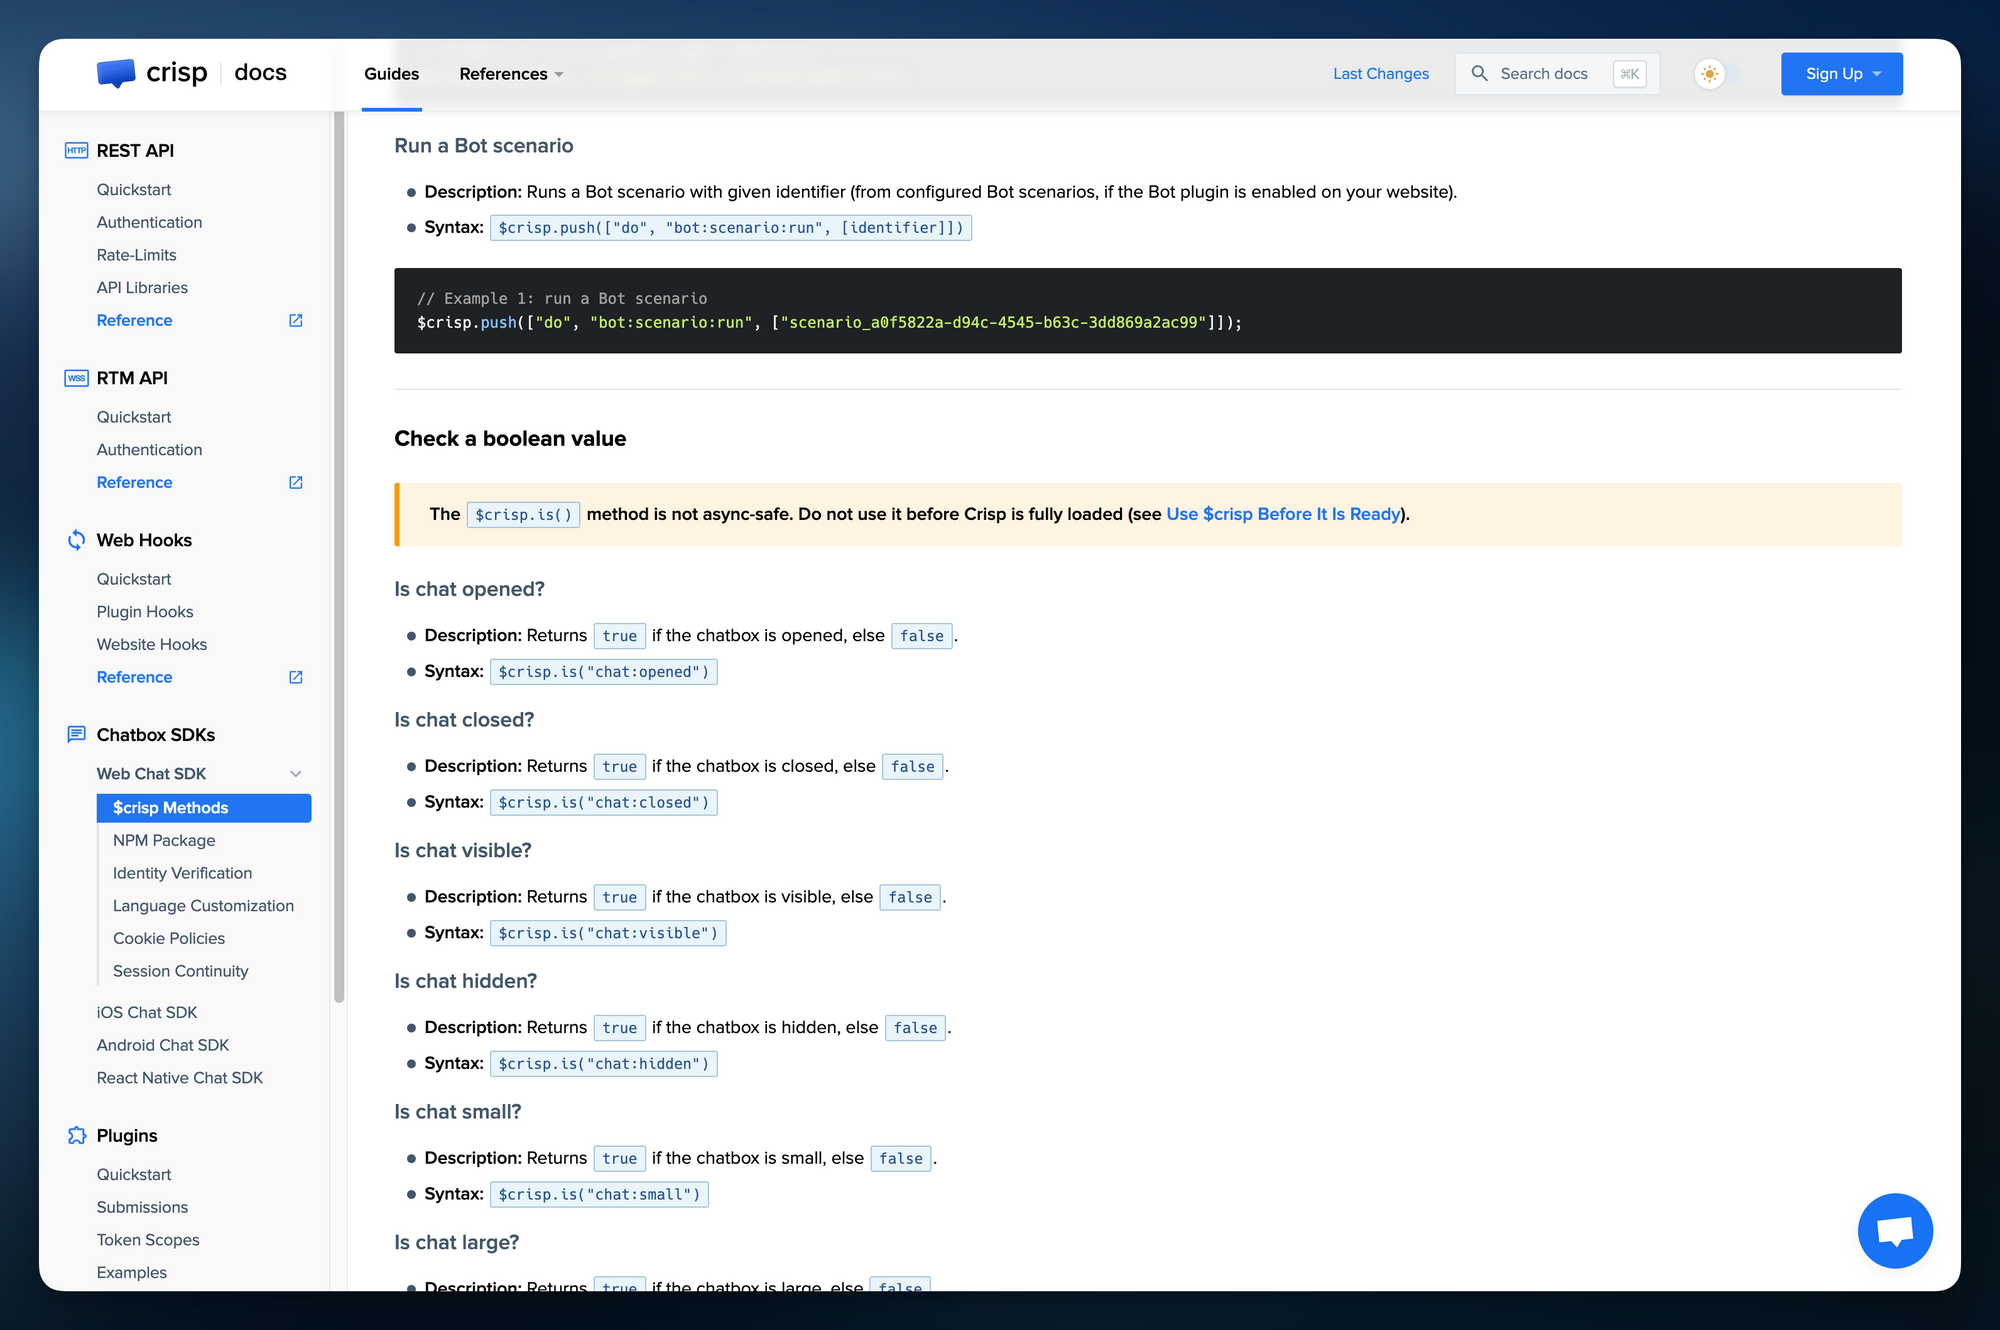Screen dimensions: 2000x1330
Task: Click the ⌘K shortcut badge in search bar
Action: click(1629, 73)
